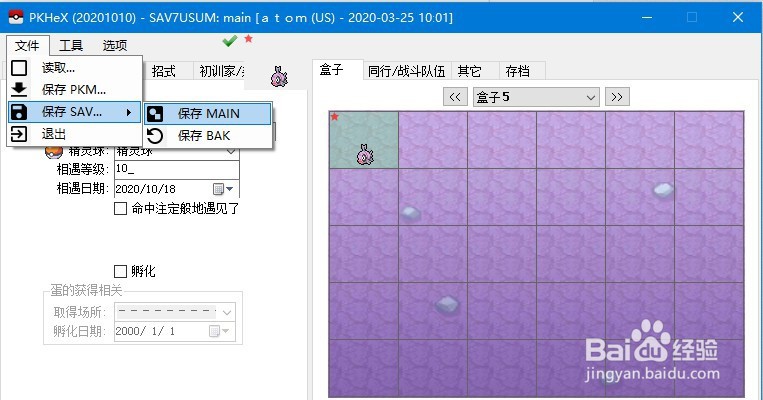Switch to the 其它 tab
This screenshot has width=763, height=400.
coord(470,72)
